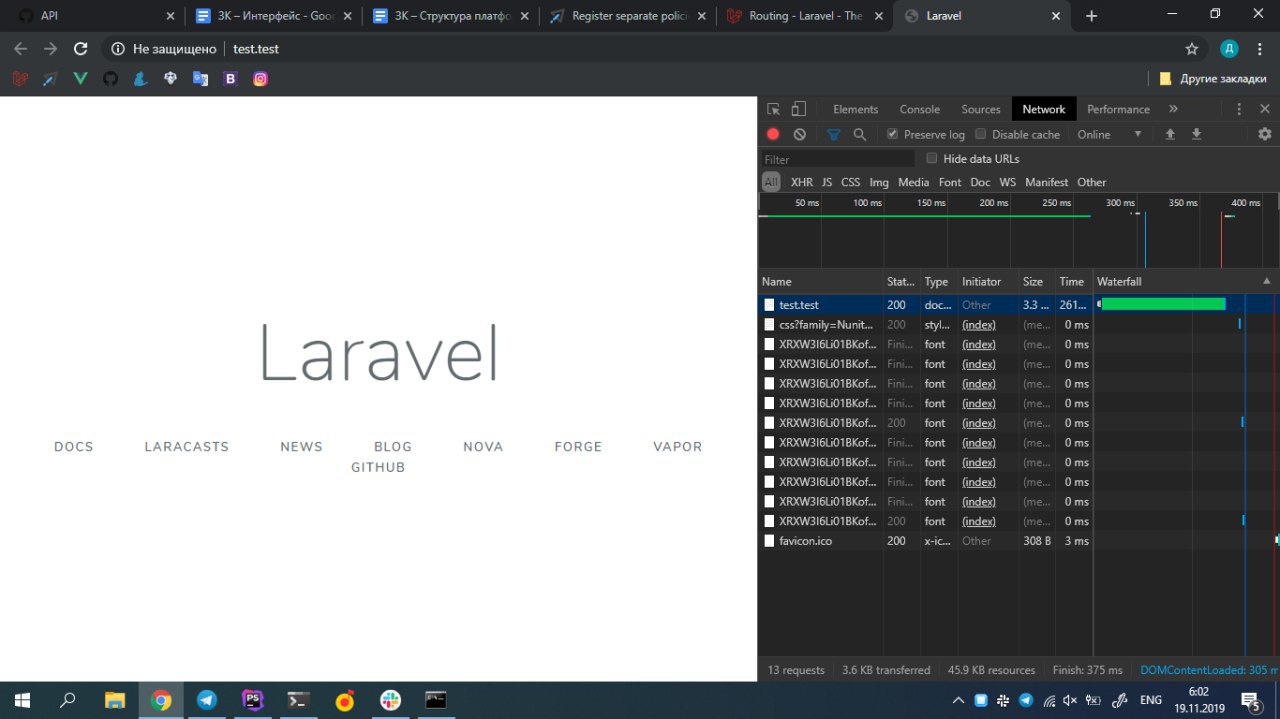This screenshot has height=719, width=1280.
Task: Select the All filter type
Action: [771, 182]
